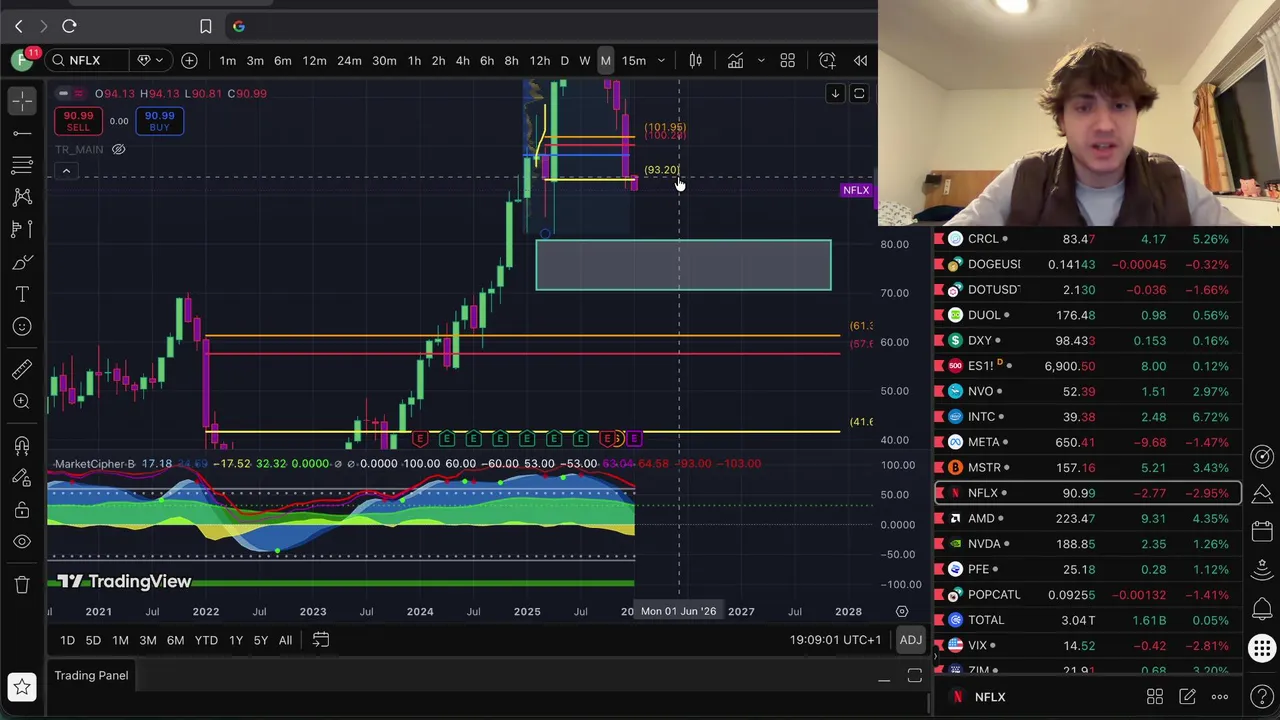This screenshot has width=1280, height=720.
Task: Open the candlestick chart style selector
Action: (695, 61)
